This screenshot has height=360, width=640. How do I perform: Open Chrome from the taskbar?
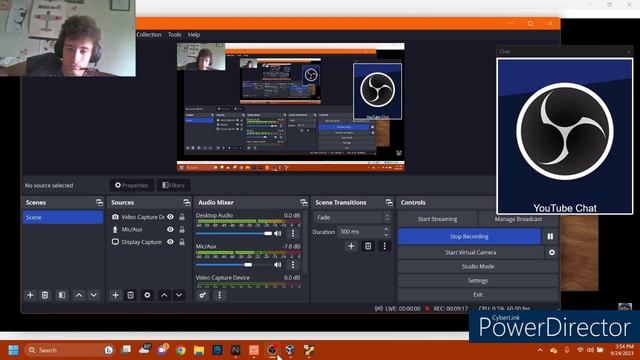(180, 350)
